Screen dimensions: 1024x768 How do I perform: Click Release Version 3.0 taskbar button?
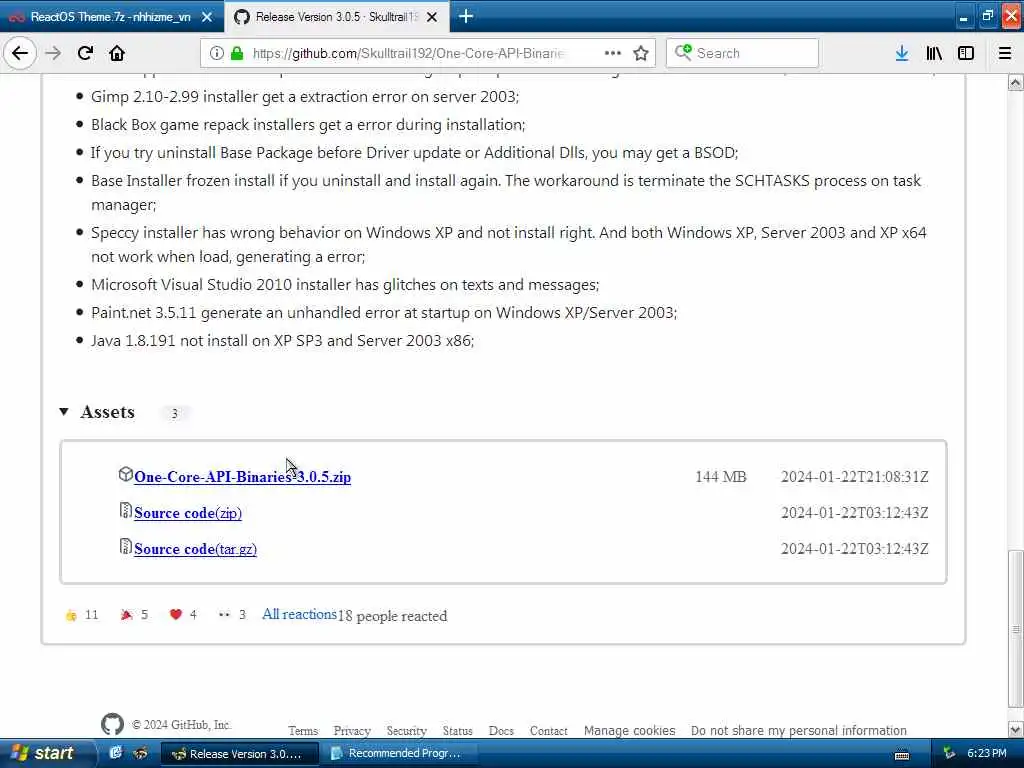click(x=240, y=754)
